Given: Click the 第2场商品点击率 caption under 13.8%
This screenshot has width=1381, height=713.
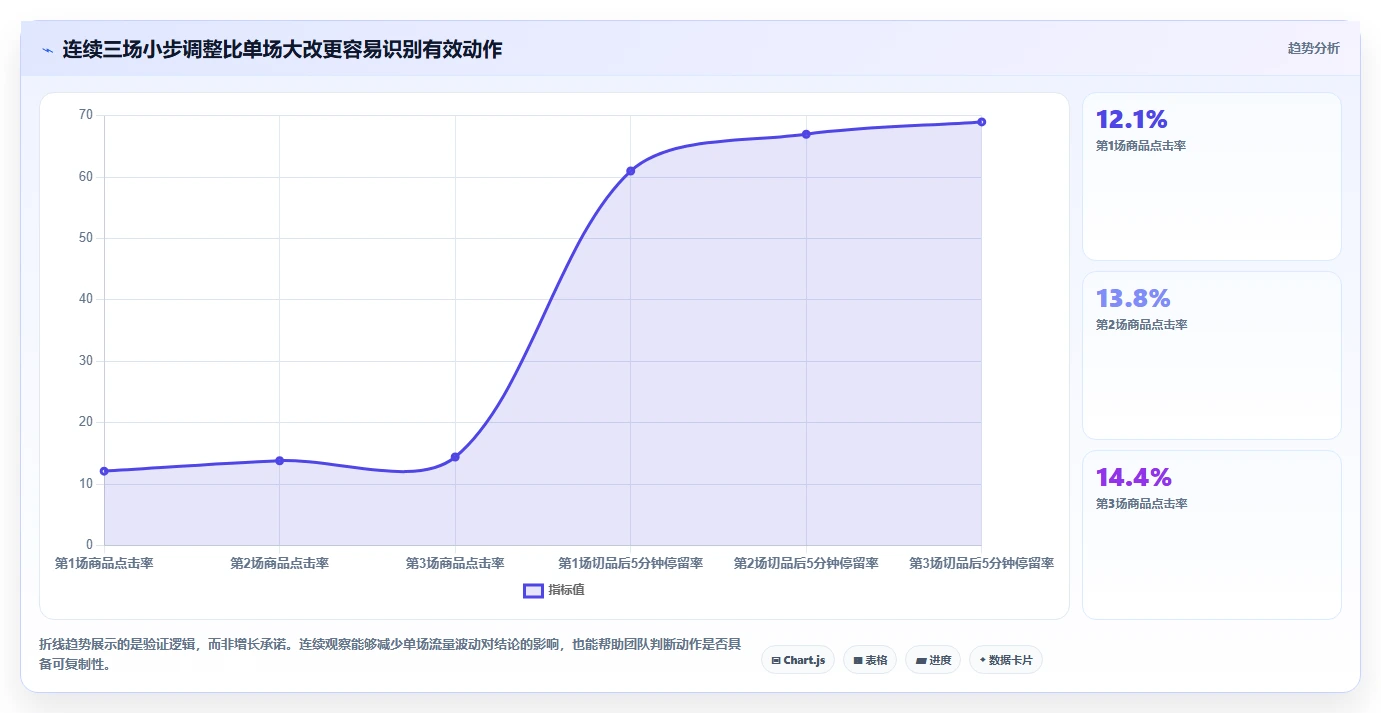Looking at the screenshot, I should coord(1141,325).
